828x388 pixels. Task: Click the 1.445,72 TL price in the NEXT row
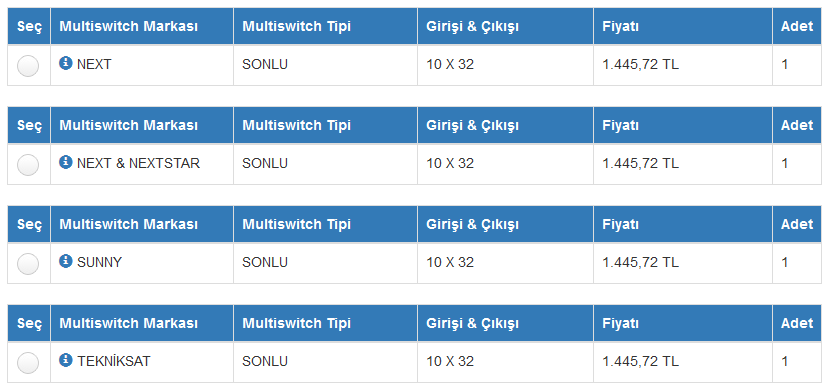pos(641,64)
